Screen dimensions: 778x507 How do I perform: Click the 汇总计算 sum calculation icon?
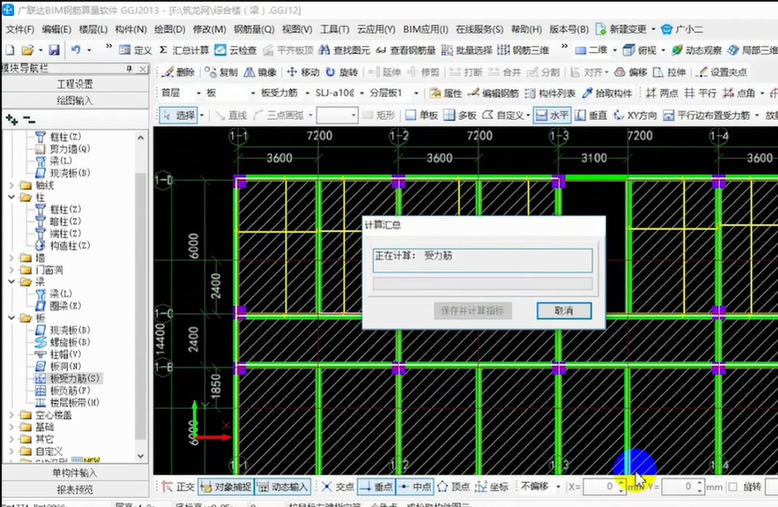coord(184,50)
